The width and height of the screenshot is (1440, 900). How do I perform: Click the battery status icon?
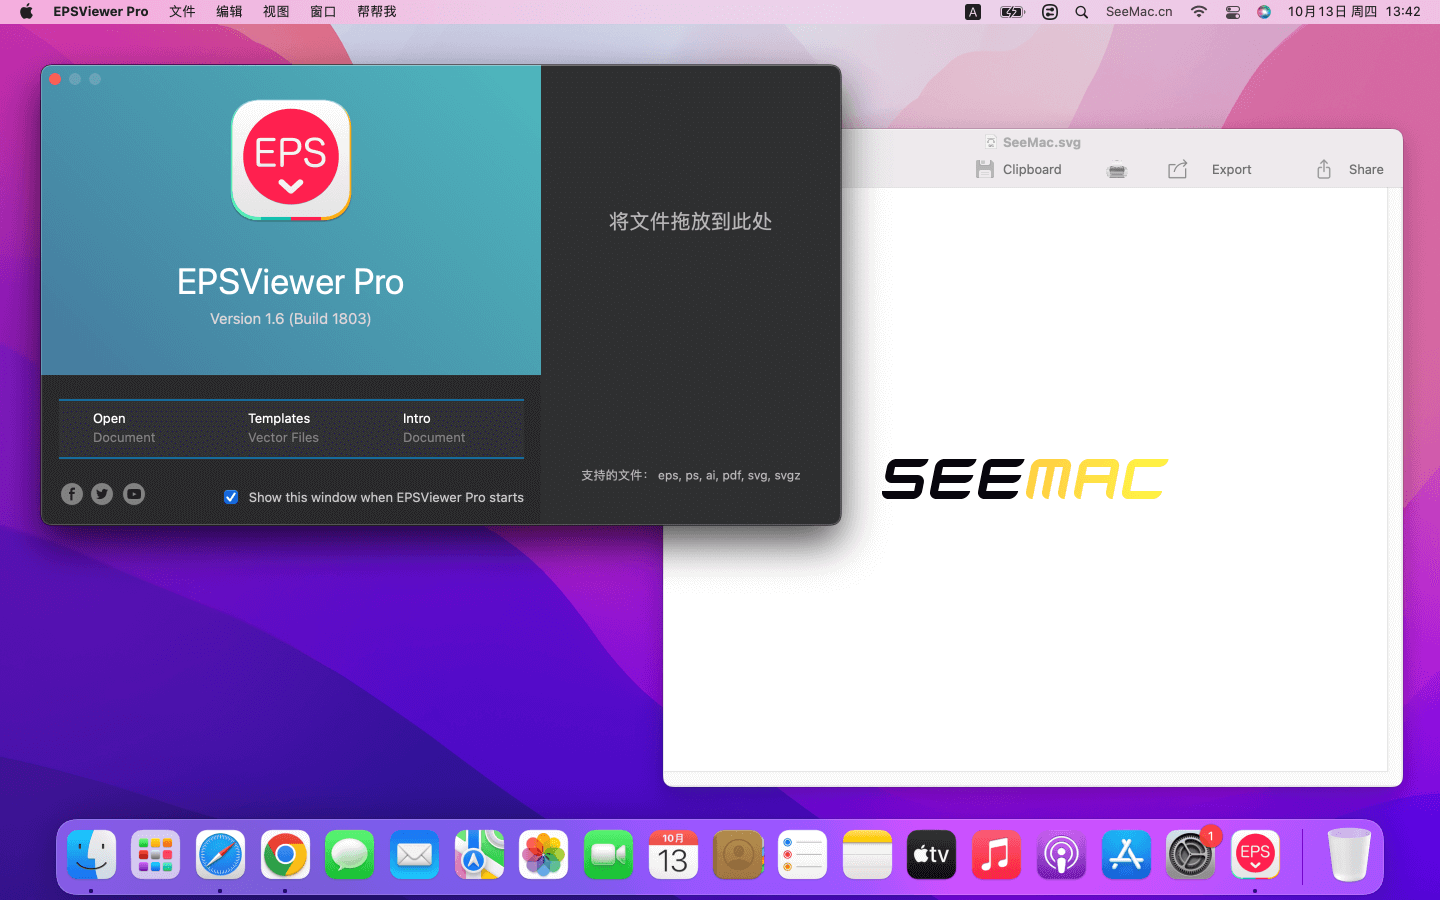point(1013,12)
